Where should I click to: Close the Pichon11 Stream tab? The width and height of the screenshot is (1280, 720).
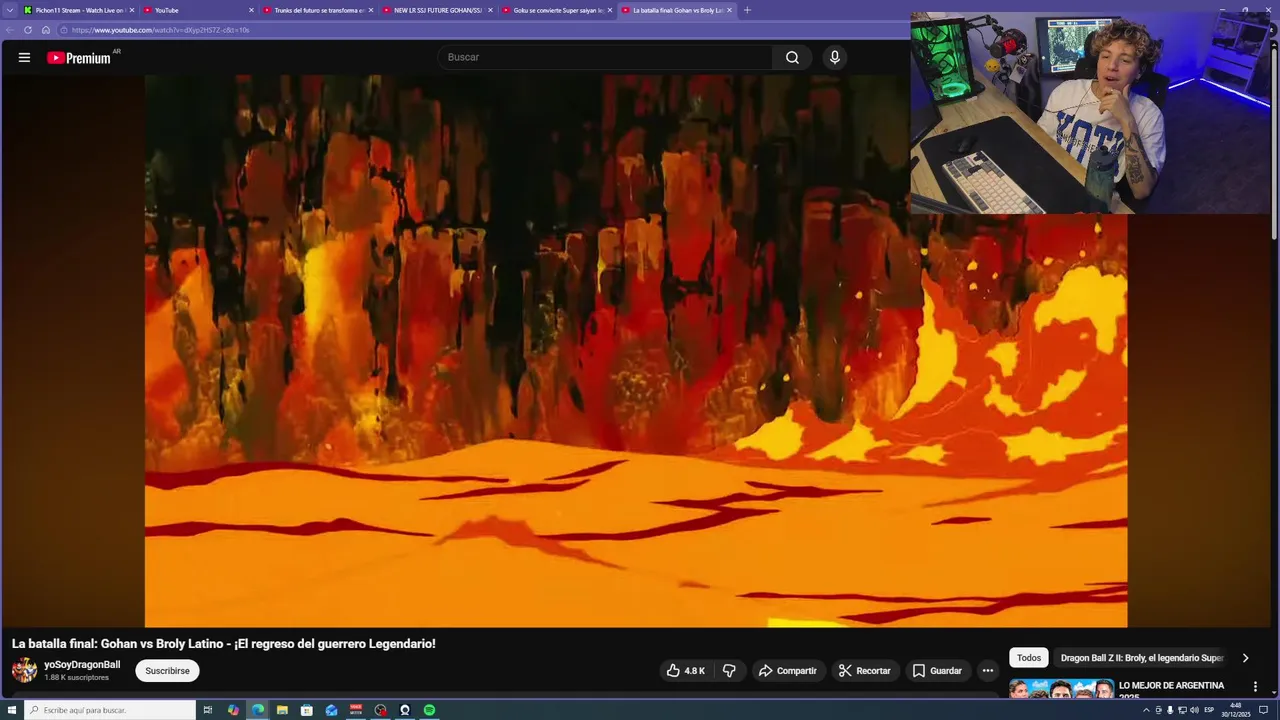[131, 10]
